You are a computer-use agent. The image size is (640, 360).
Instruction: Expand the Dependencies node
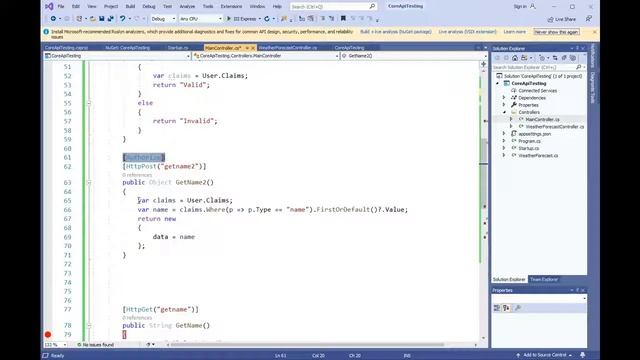point(504,98)
